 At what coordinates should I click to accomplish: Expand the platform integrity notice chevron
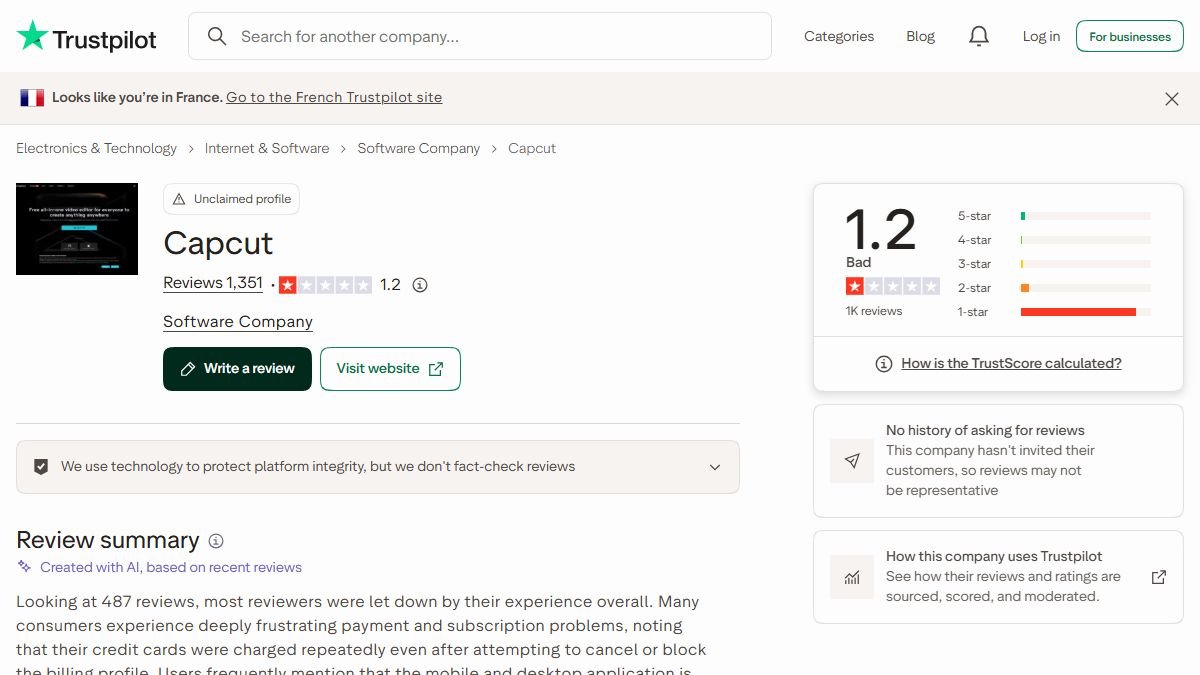[x=715, y=467]
